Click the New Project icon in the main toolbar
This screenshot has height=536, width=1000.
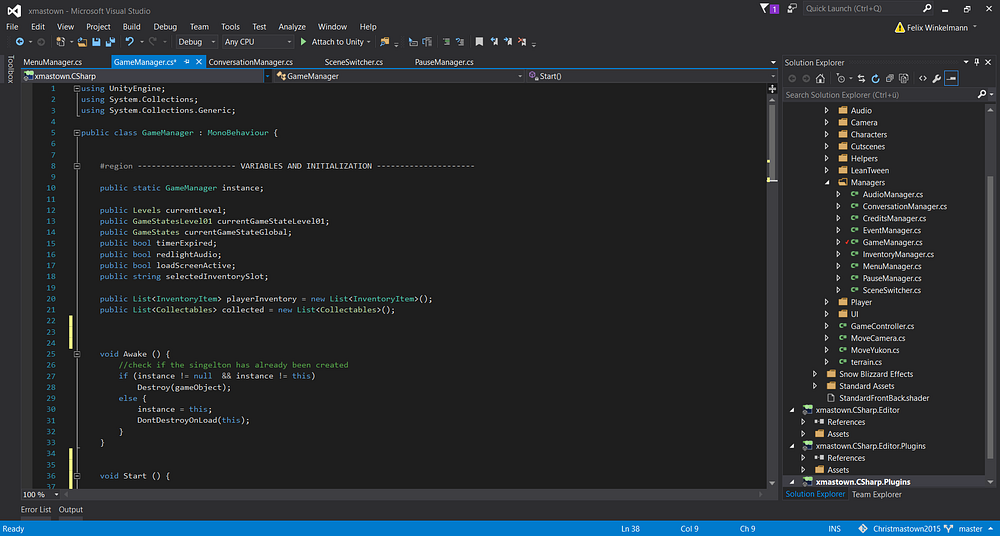pyautogui.click(x=61, y=41)
